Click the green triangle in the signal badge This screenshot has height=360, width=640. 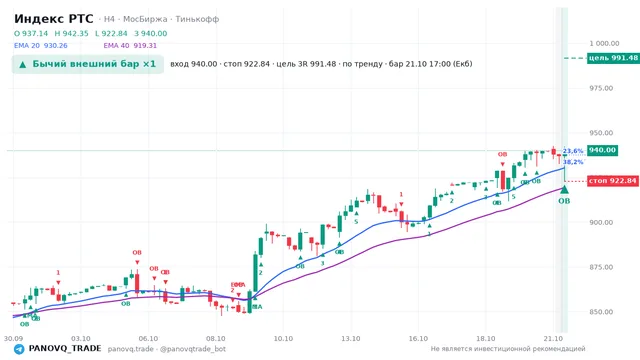[x=23, y=64]
